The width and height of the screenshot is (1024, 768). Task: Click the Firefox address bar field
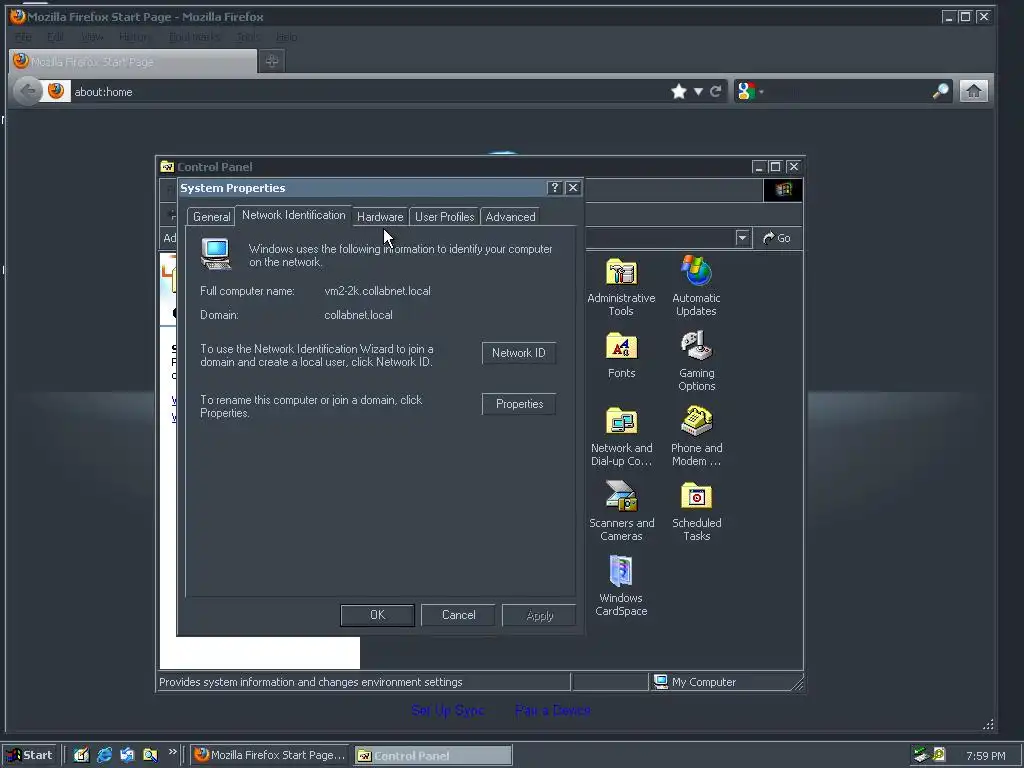coord(369,91)
